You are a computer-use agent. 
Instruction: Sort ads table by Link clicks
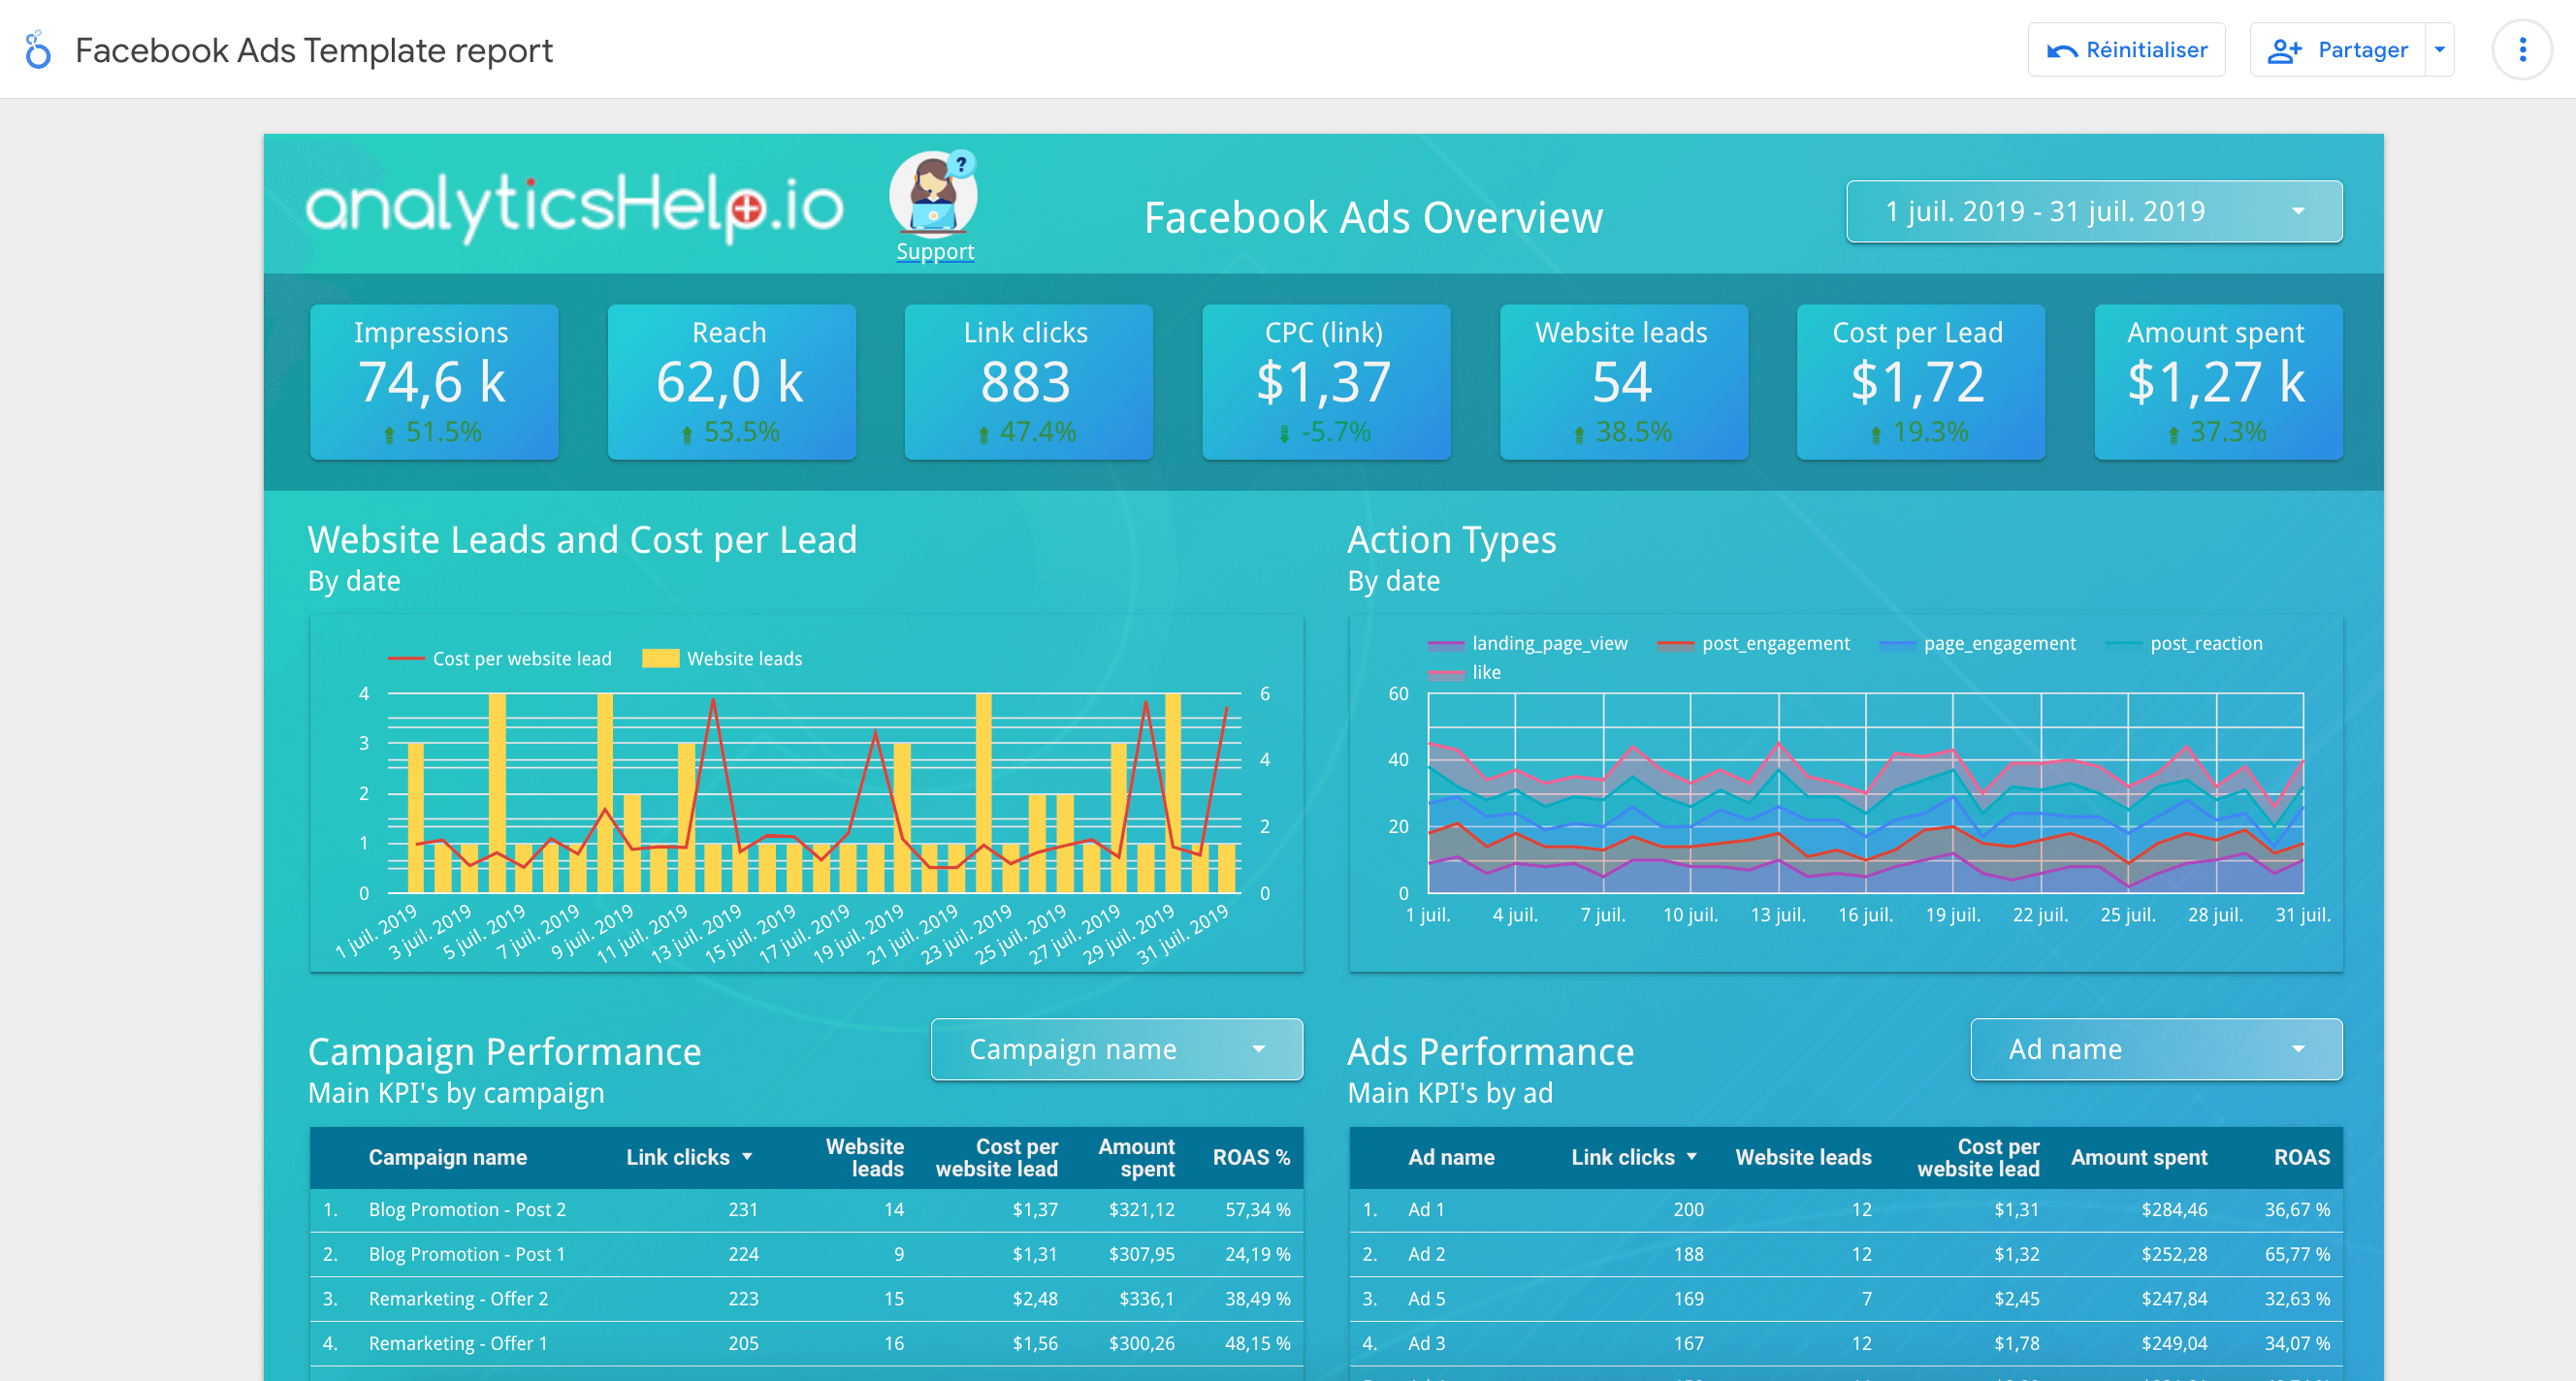1633,1157
